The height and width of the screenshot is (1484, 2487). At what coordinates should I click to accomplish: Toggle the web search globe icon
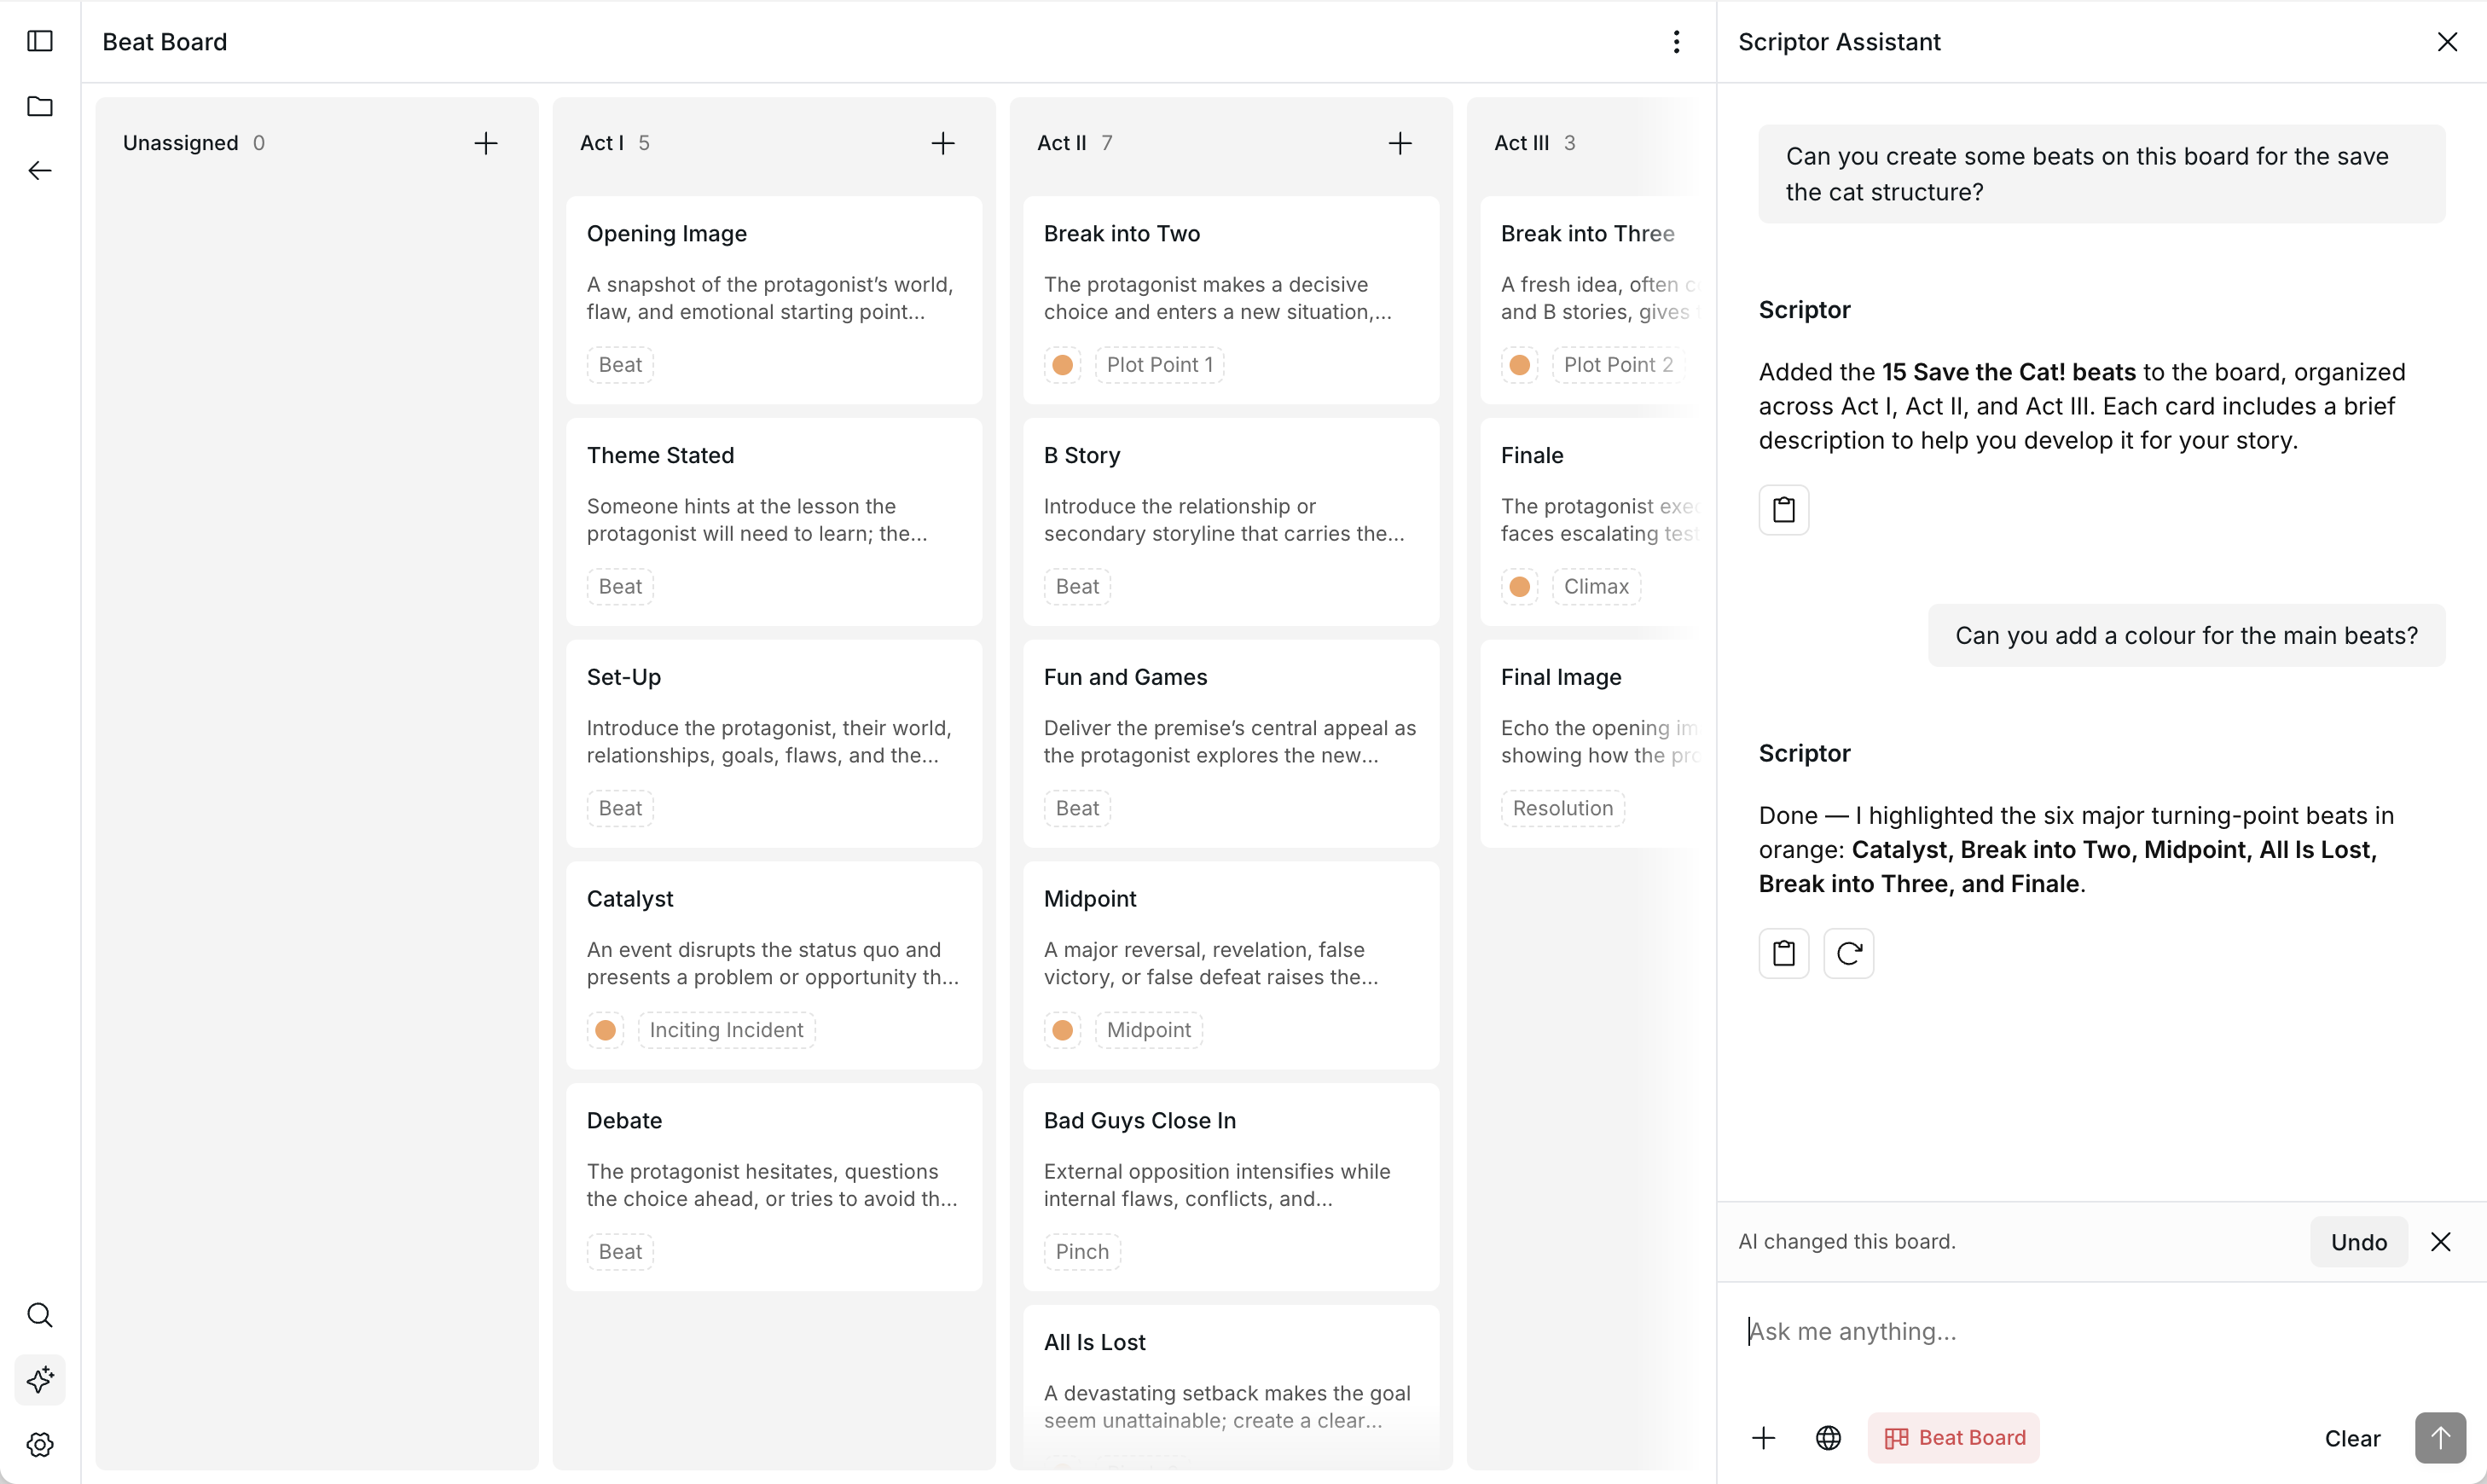[x=1829, y=1438]
